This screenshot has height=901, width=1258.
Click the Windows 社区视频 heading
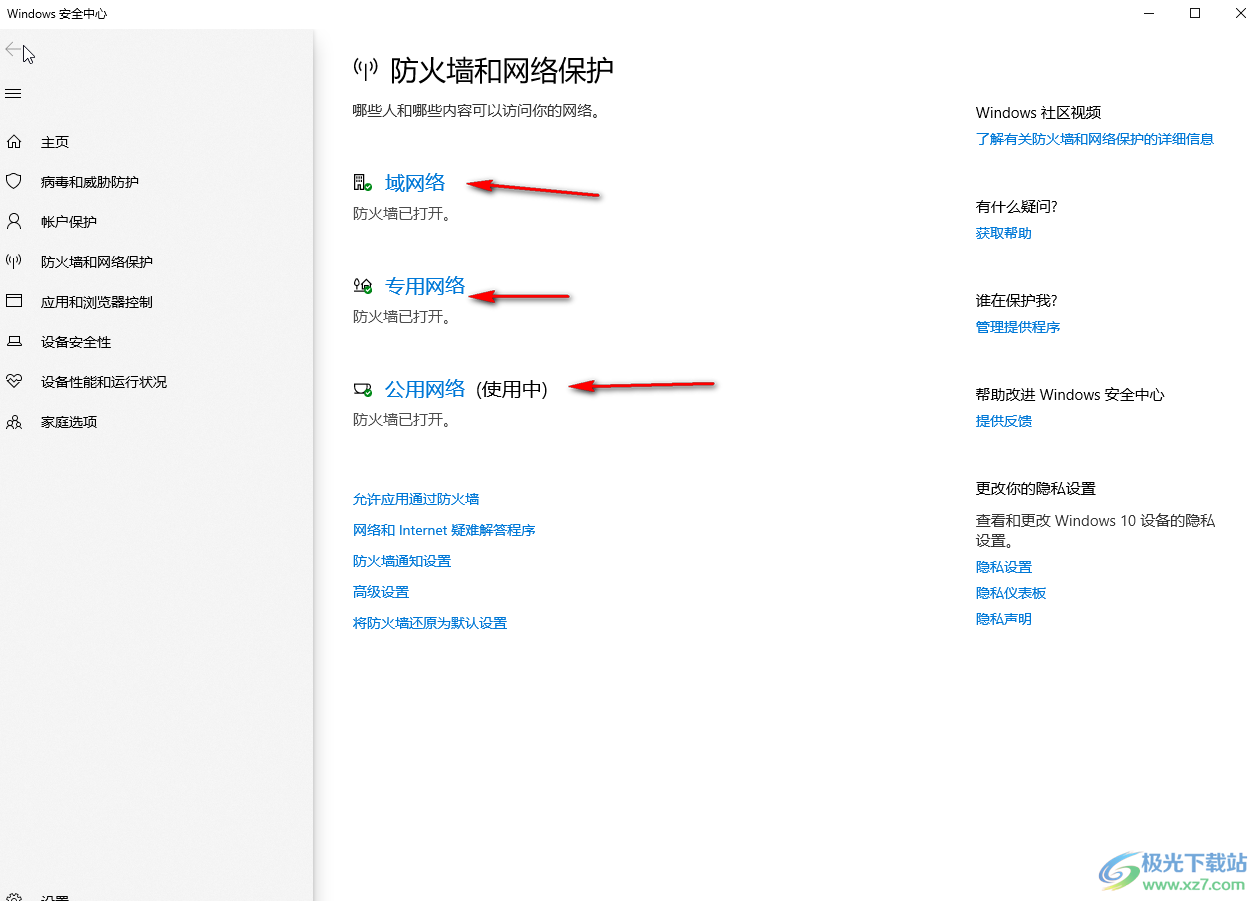tap(1039, 113)
